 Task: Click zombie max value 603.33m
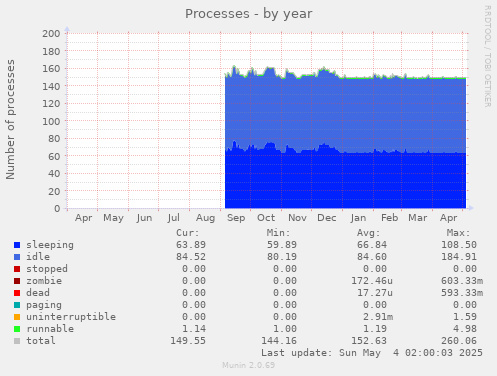coord(462,281)
